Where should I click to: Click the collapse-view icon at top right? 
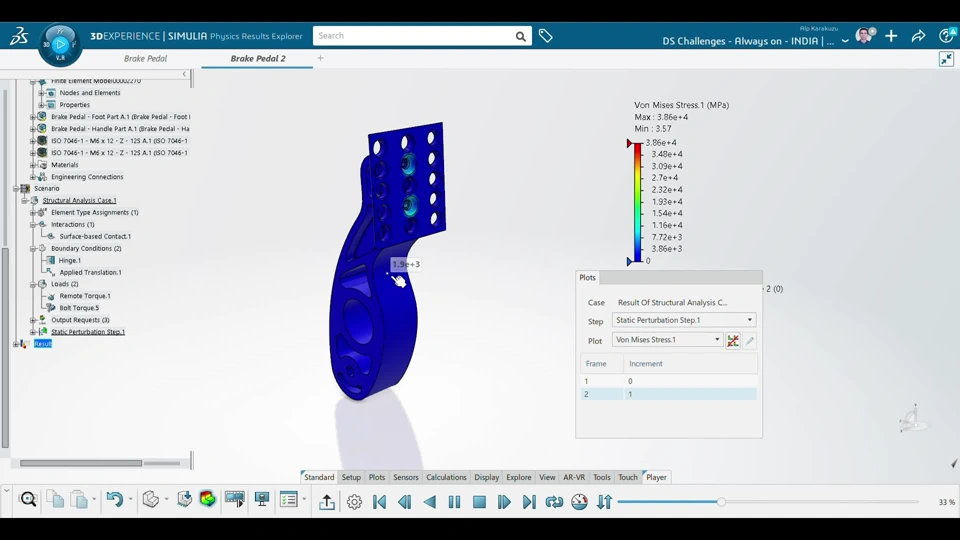coord(946,59)
